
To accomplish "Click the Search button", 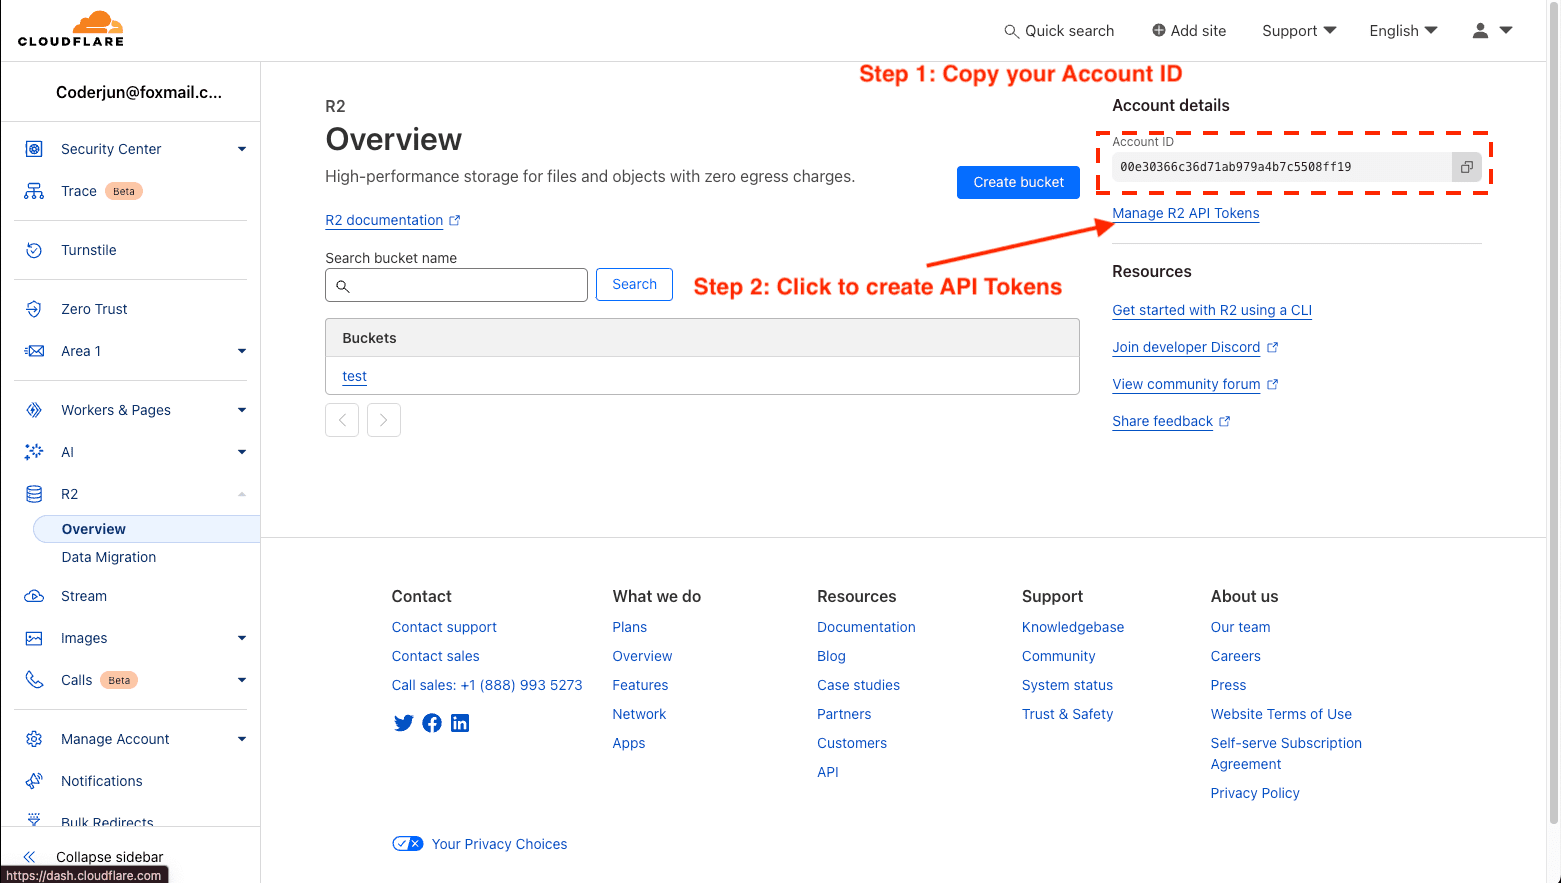I will (634, 284).
